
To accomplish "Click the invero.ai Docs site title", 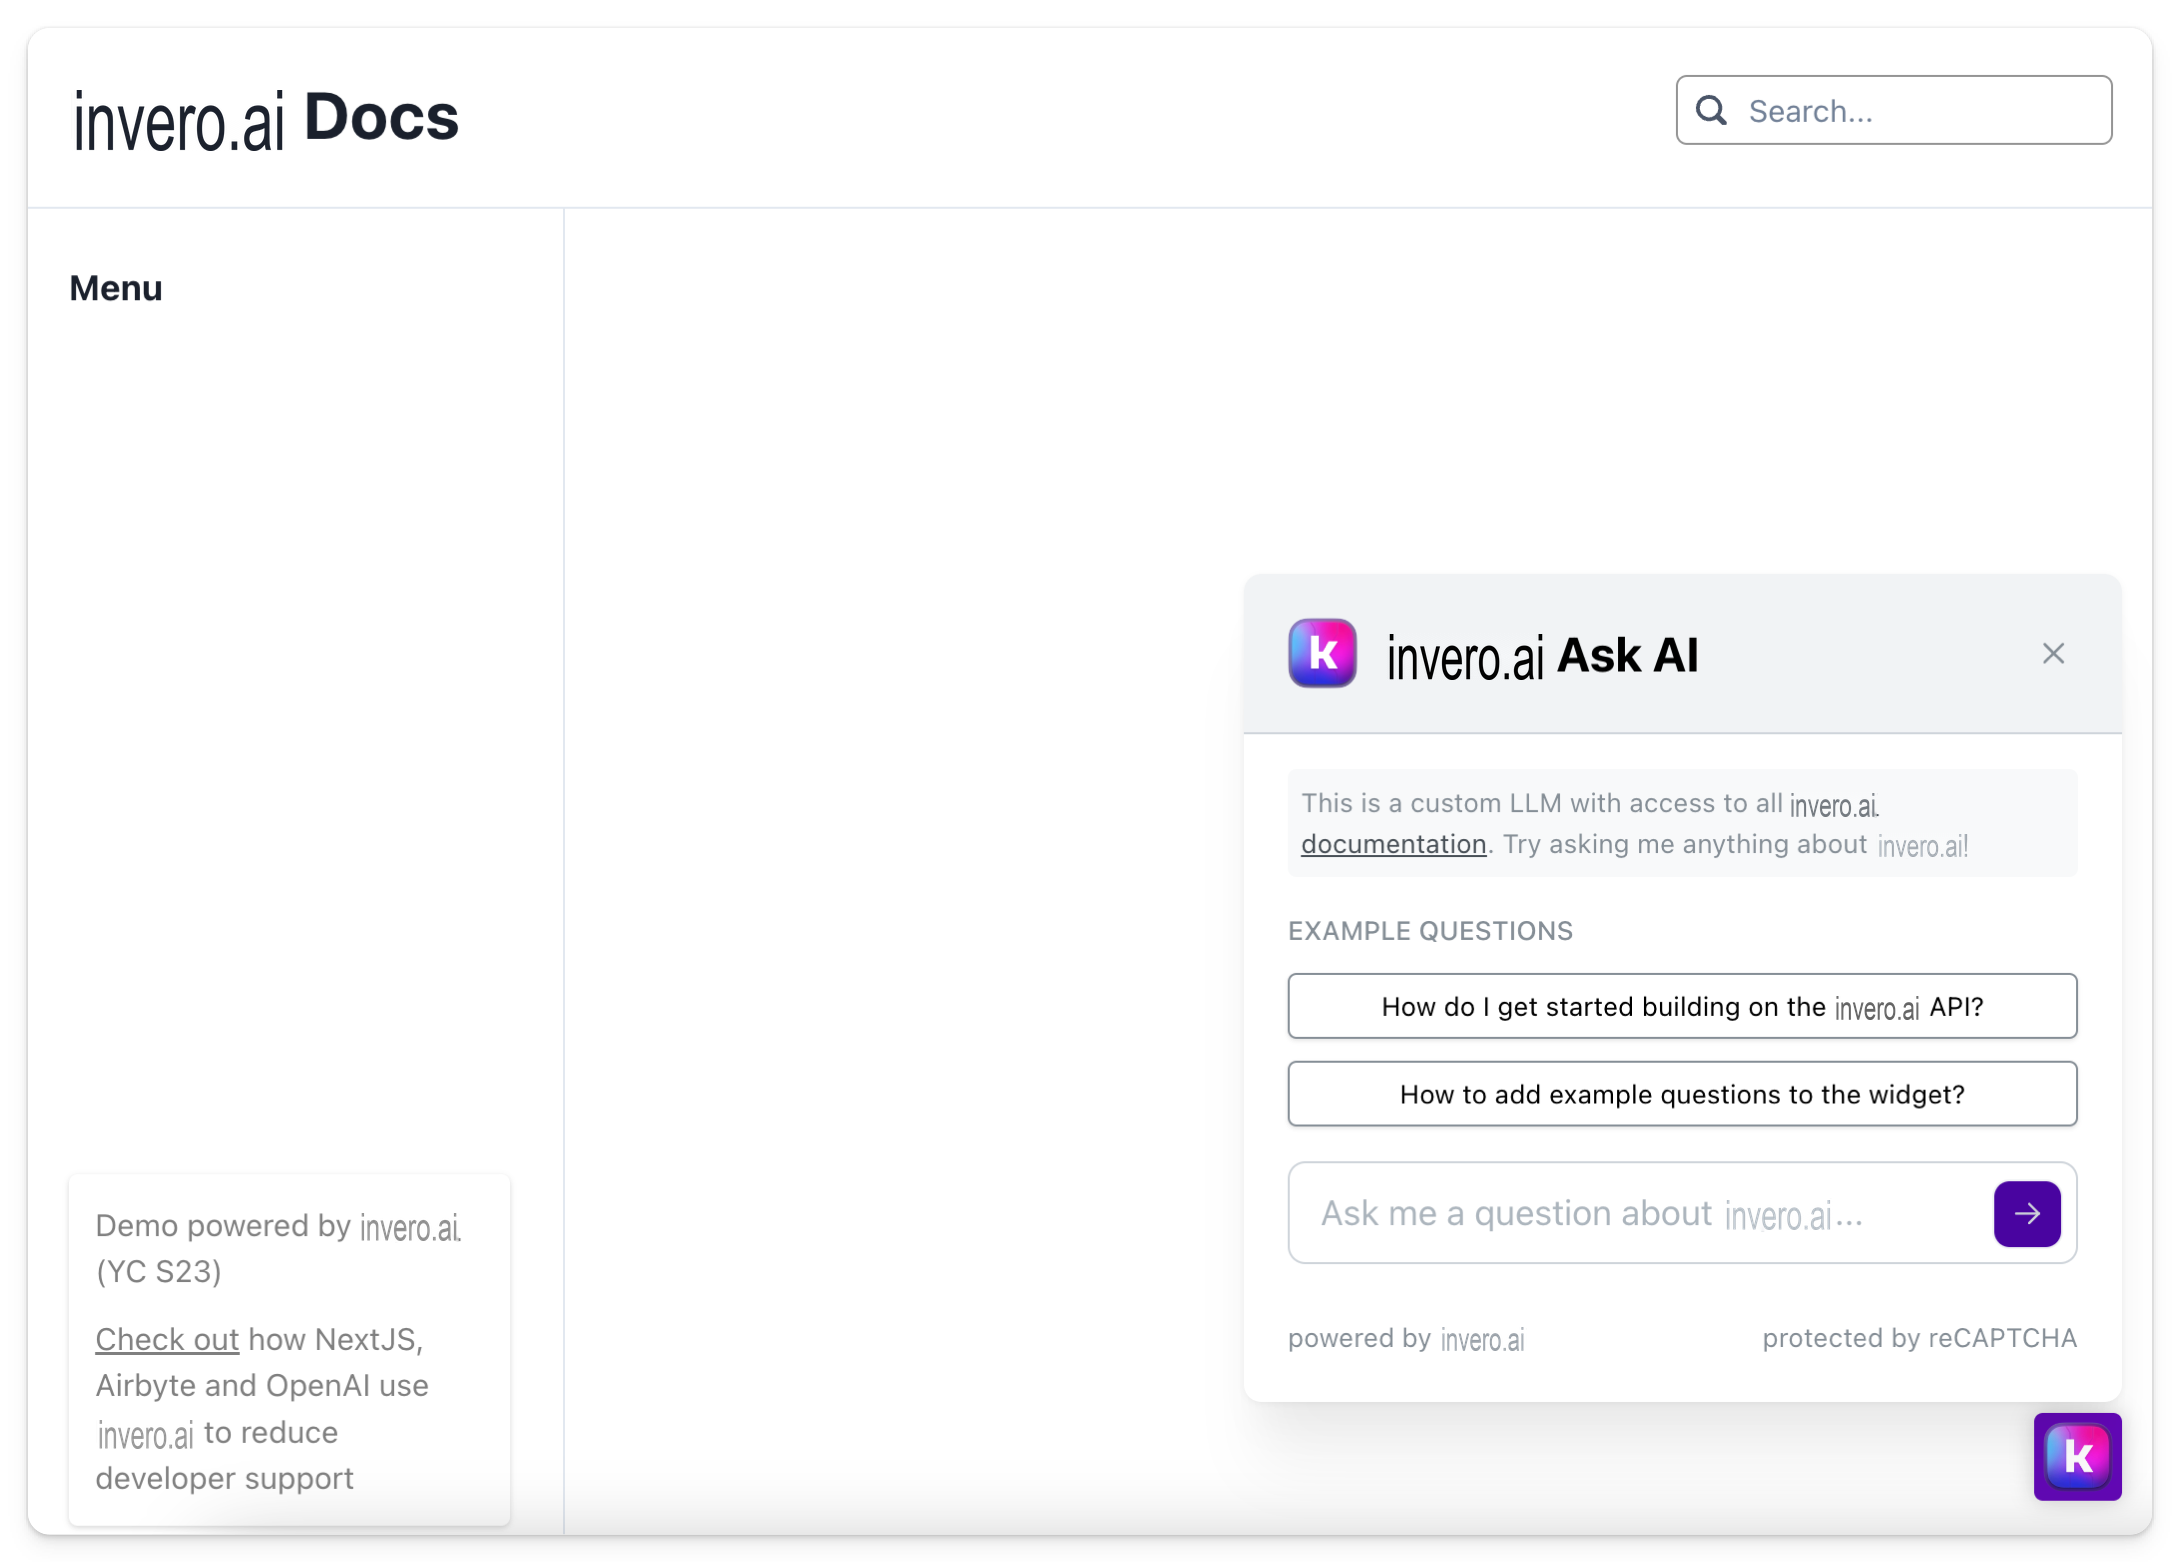I will pyautogui.click(x=266, y=119).
